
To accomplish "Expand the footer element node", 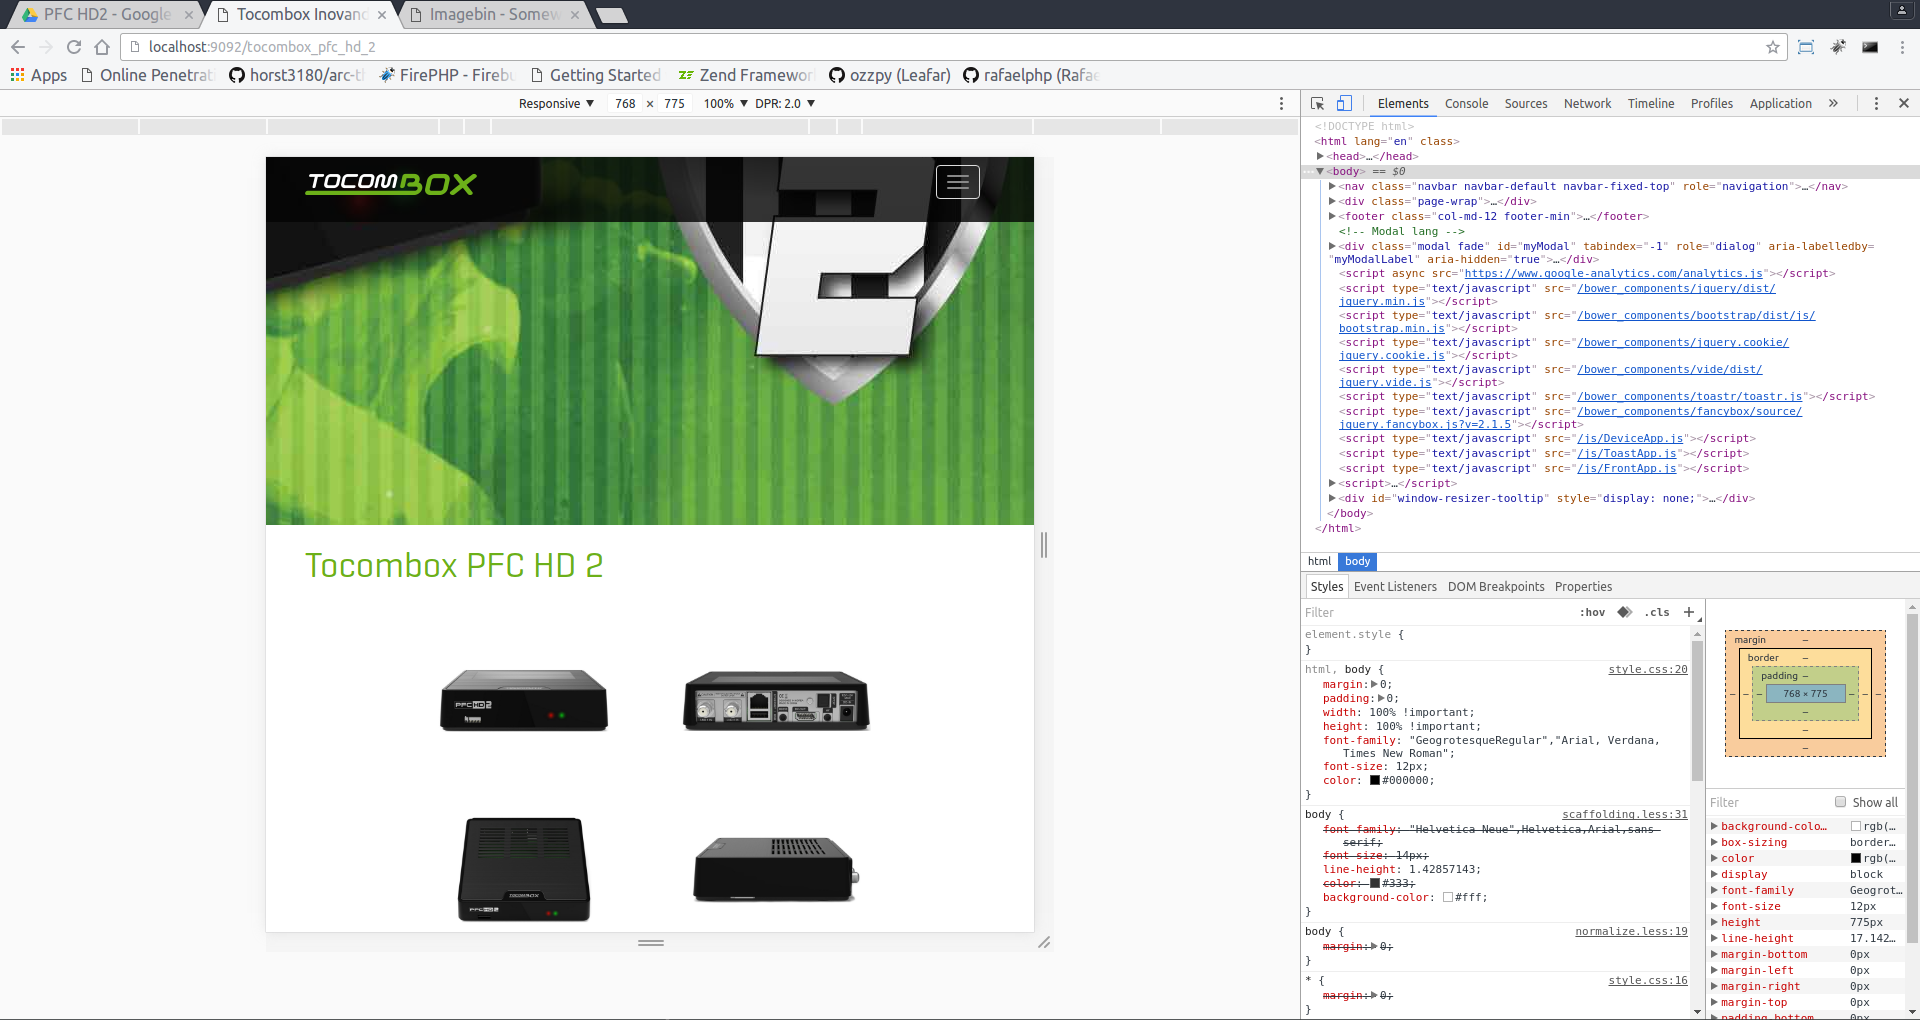I will [1332, 216].
